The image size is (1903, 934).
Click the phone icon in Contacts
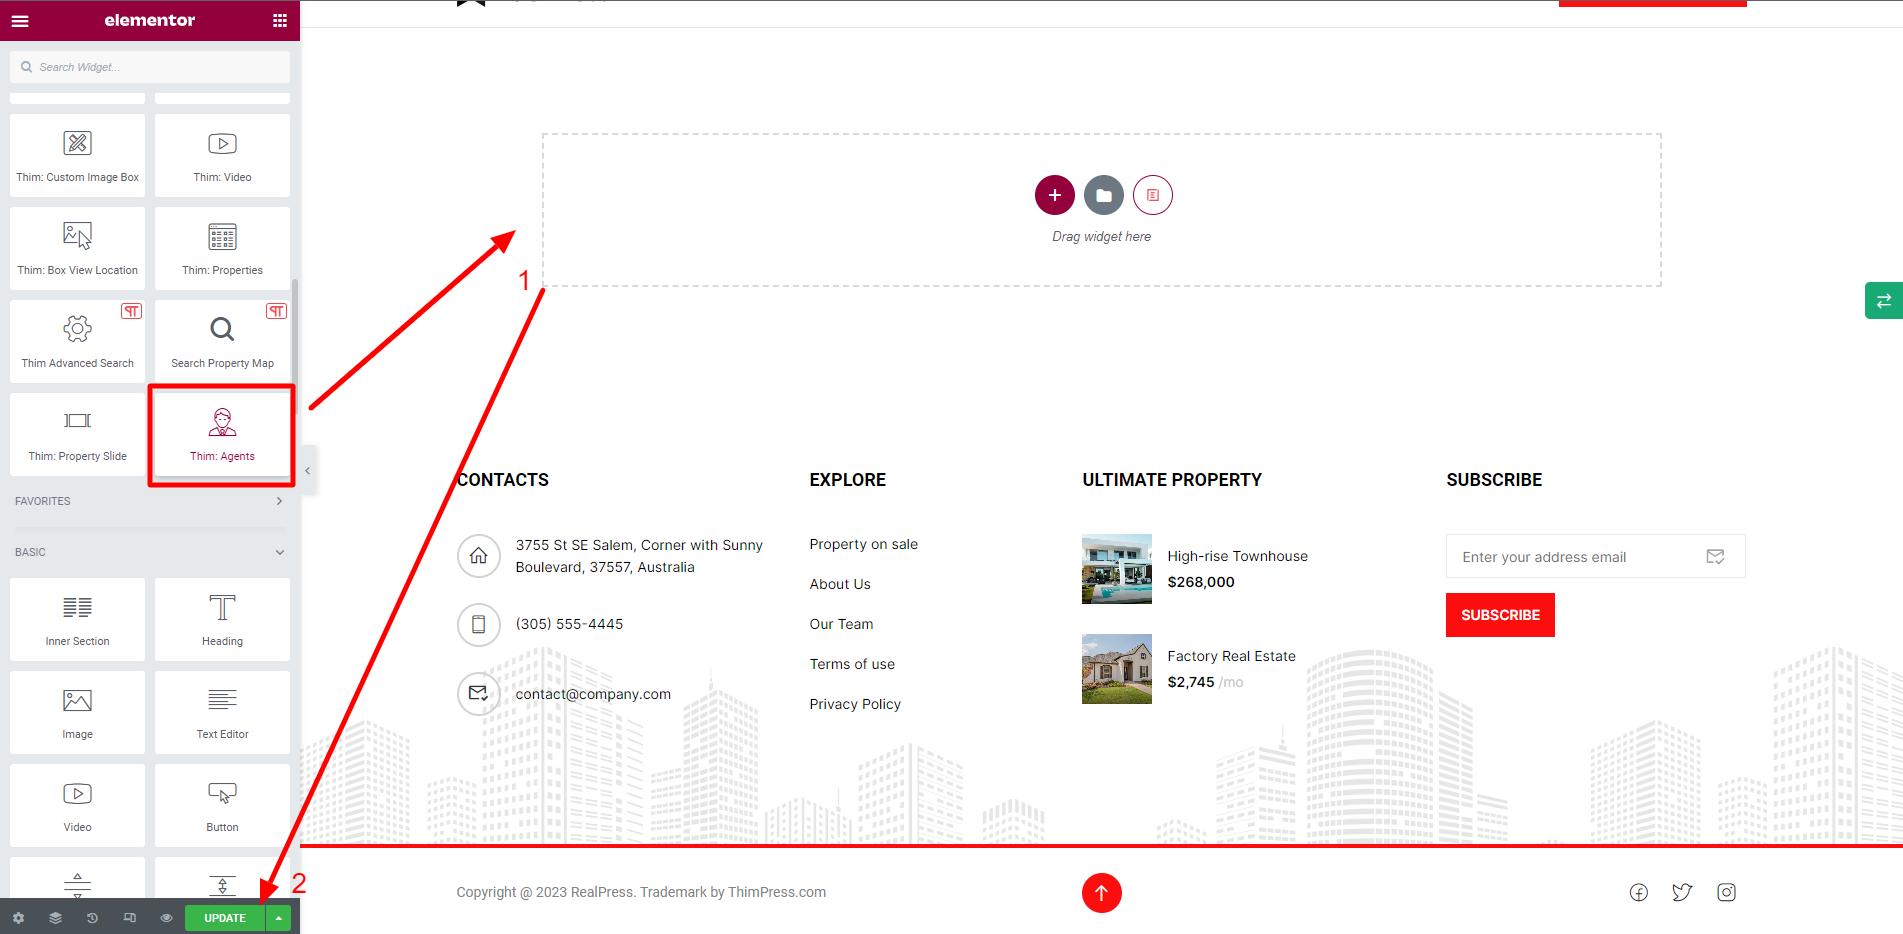click(478, 625)
